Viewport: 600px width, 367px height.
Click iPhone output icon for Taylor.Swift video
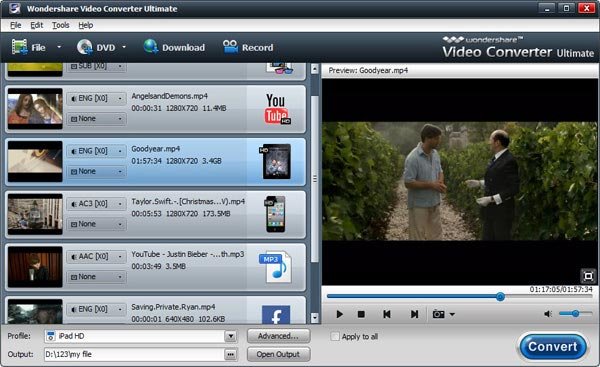point(275,214)
